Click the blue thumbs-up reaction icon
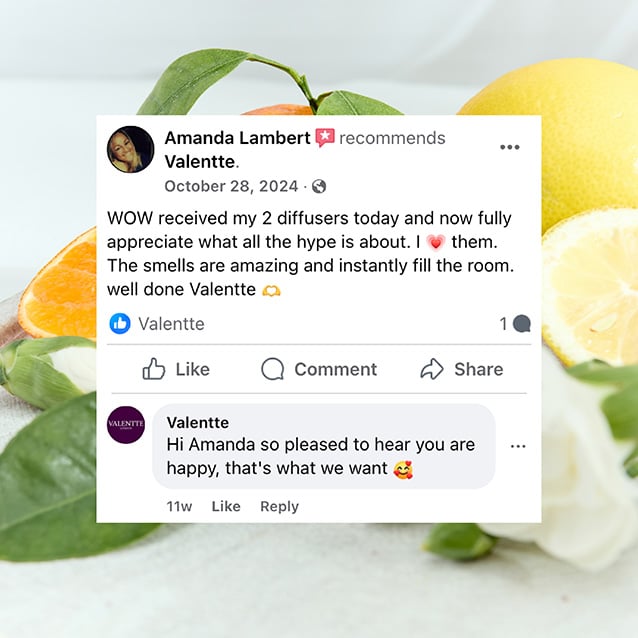Screen dimensions: 638x638 120,324
